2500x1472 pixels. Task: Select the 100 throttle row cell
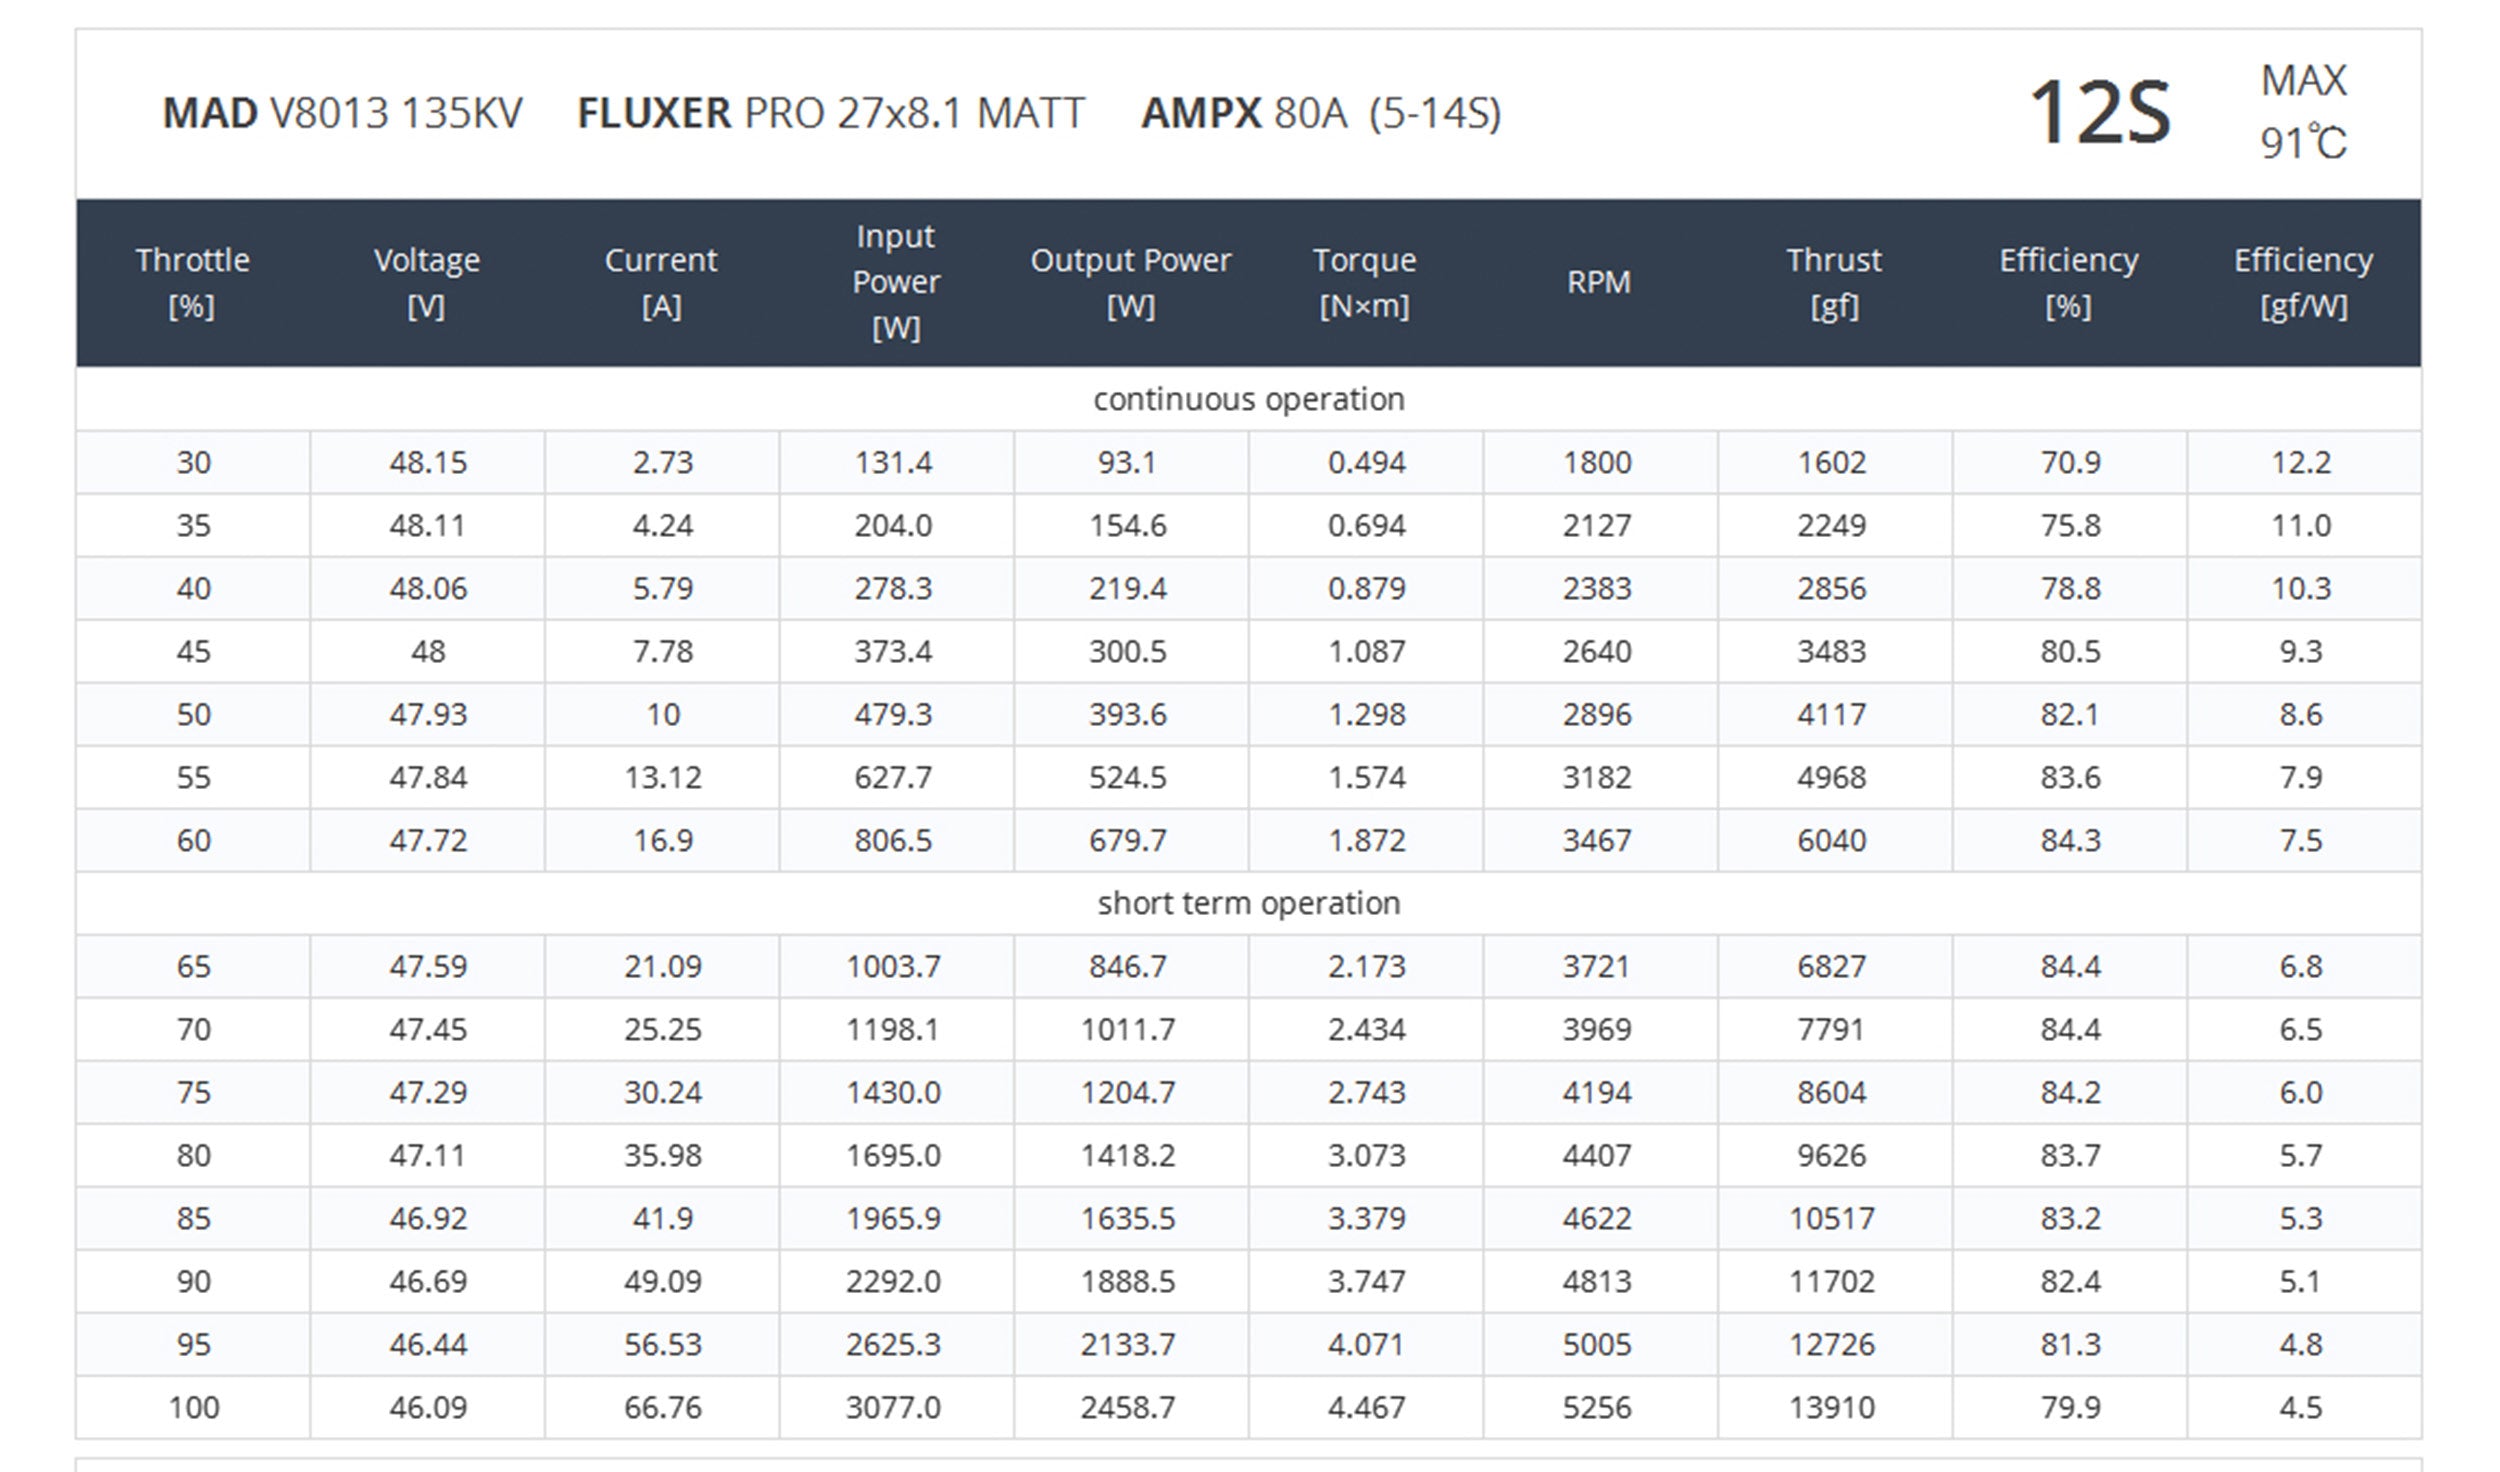pos(193,1407)
